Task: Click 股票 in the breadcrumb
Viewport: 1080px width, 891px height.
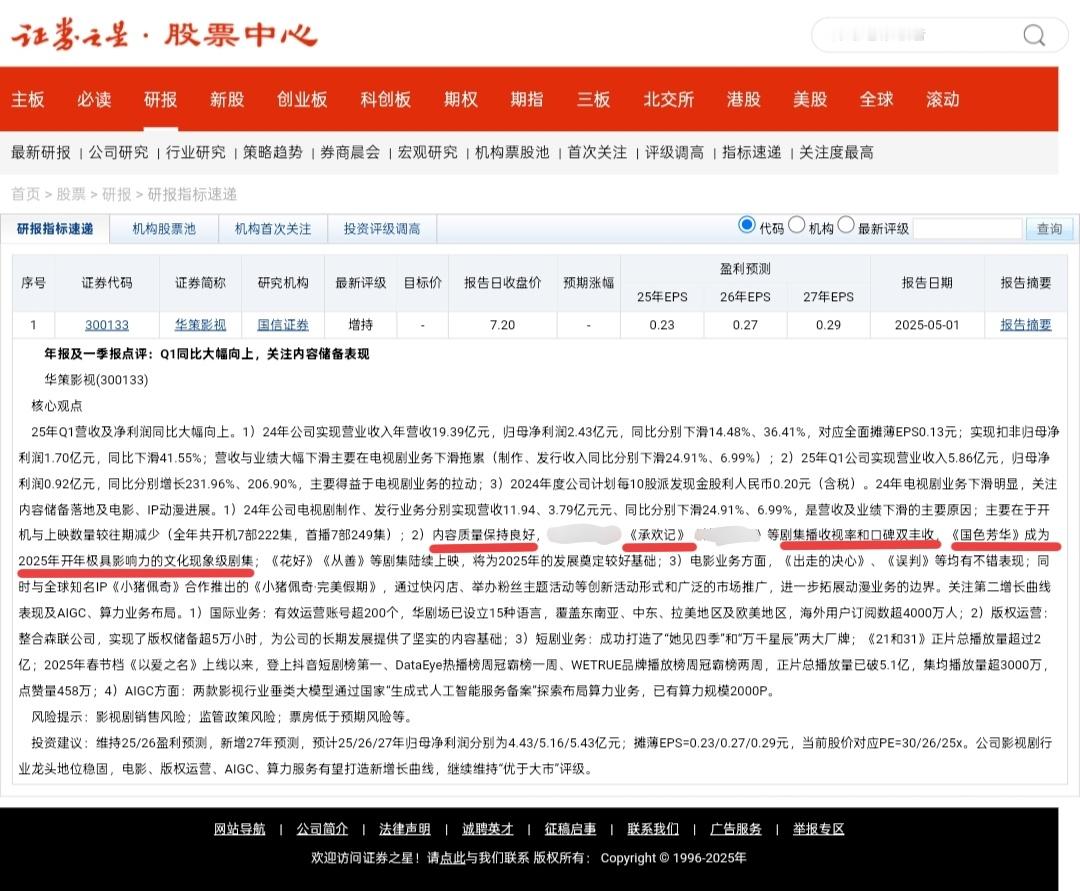Action: [x=71, y=194]
